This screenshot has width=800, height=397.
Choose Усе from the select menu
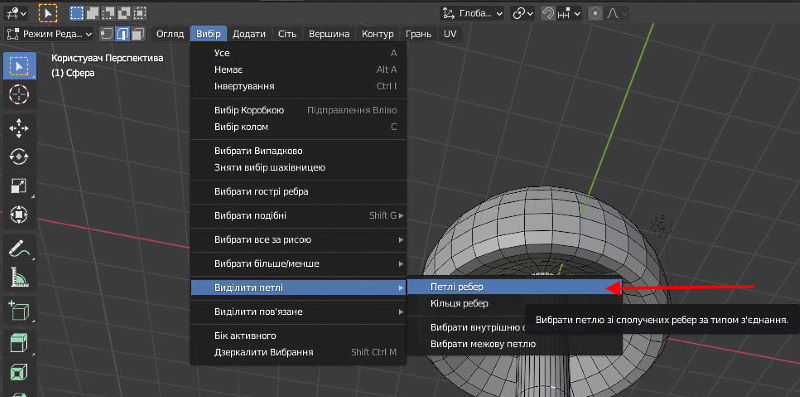coord(298,53)
